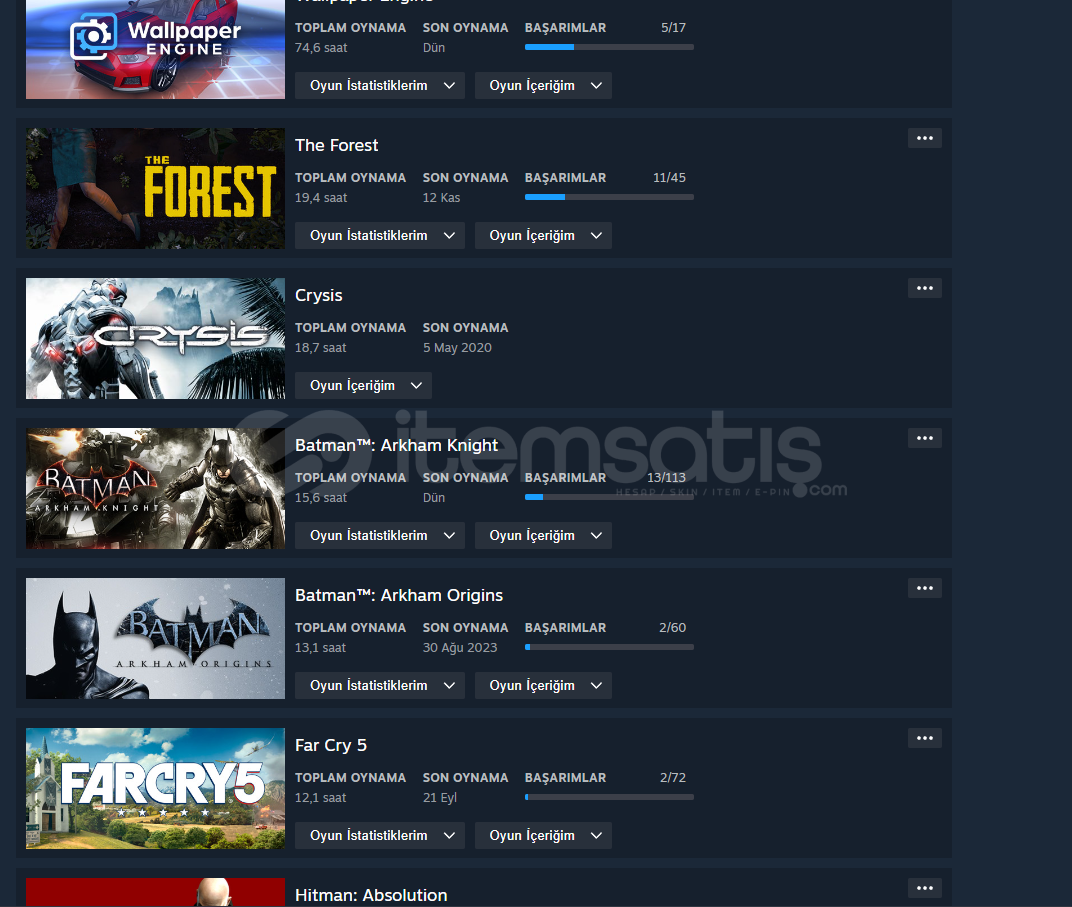The height and width of the screenshot is (907, 1072).
Task: Click the 2/60 achievements count
Action: (x=673, y=627)
